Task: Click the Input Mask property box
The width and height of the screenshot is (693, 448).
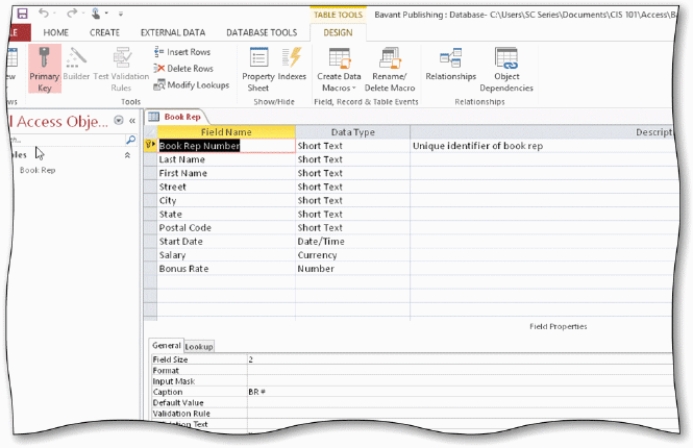Action: tap(460, 381)
